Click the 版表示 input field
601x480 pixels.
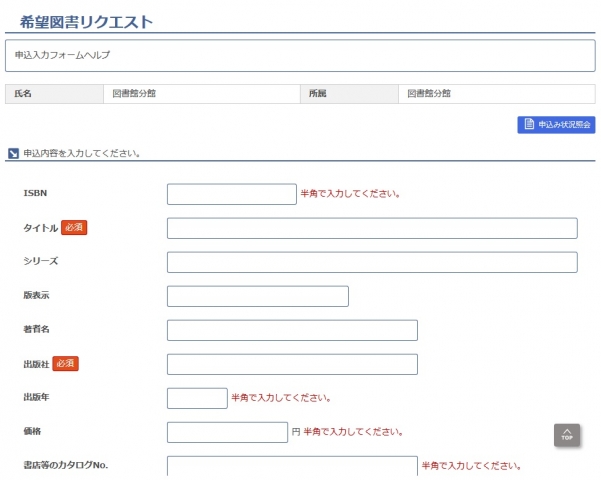pyautogui.click(x=257, y=296)
